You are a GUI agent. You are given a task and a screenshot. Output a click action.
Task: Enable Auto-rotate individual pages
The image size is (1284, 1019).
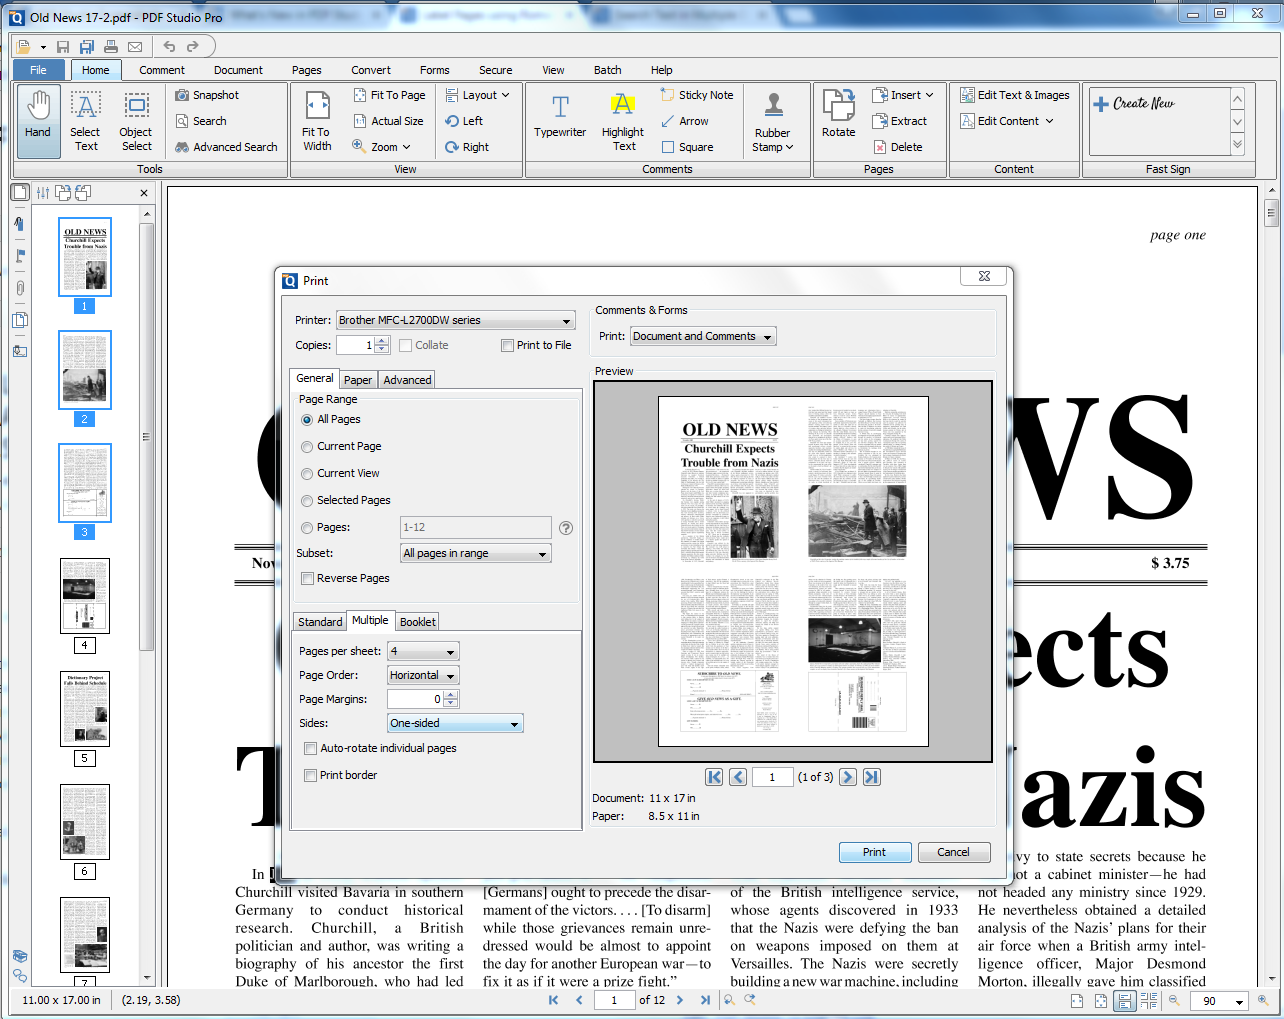tap(311, 748)
